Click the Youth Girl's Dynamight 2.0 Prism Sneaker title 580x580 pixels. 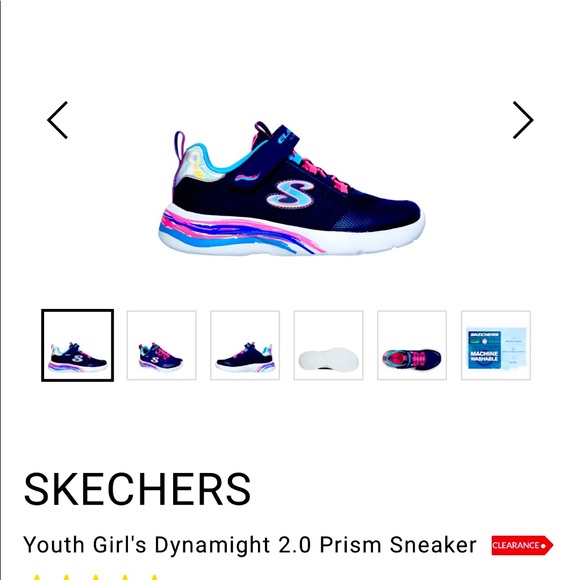point(250,546)
